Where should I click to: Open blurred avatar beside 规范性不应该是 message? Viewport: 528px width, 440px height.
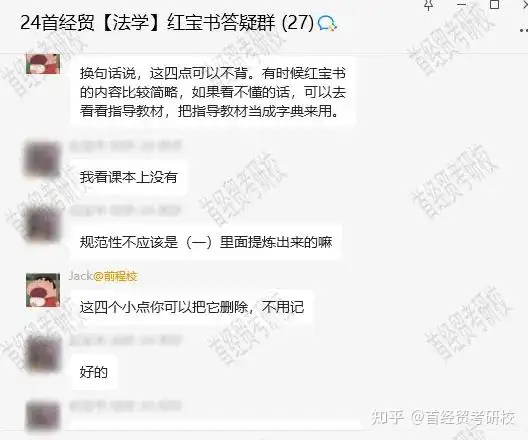(x=42, y=225)
